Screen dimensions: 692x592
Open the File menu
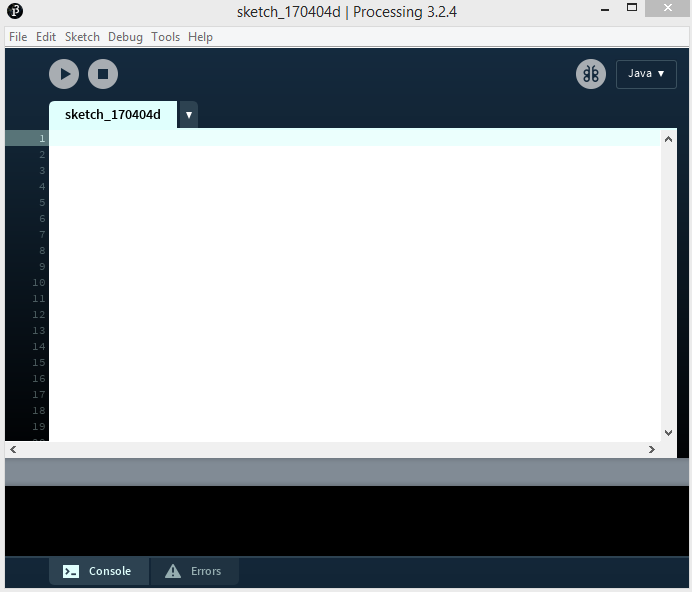pyautogui.click(x=18, y=37)
